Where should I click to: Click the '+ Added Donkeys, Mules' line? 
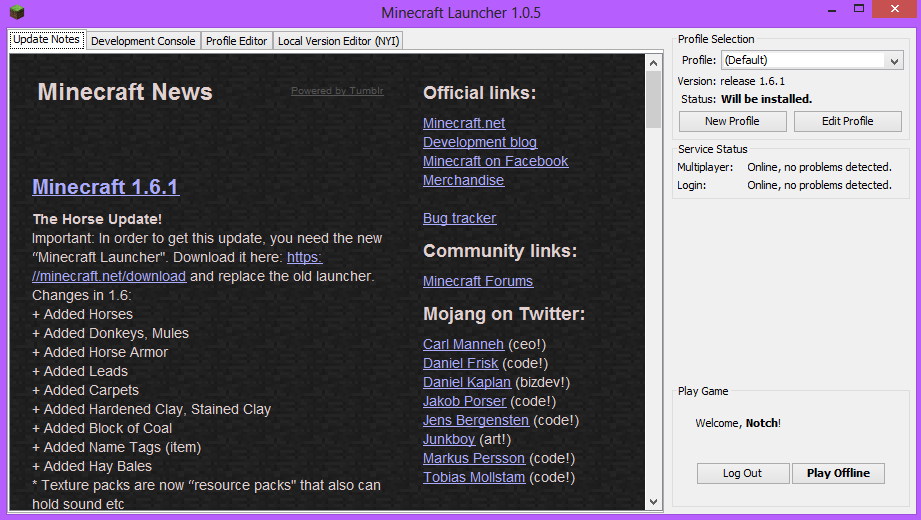(x=110, y=333)
